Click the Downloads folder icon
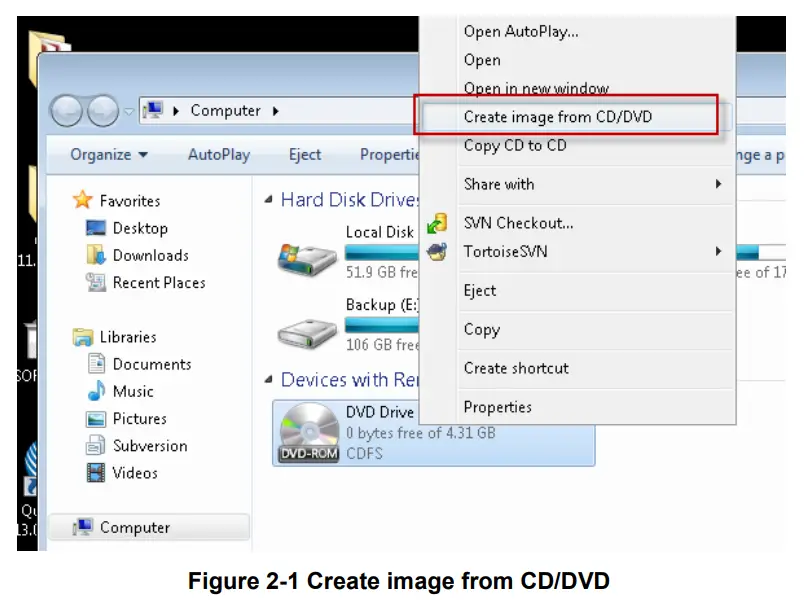 pos(96,255)
